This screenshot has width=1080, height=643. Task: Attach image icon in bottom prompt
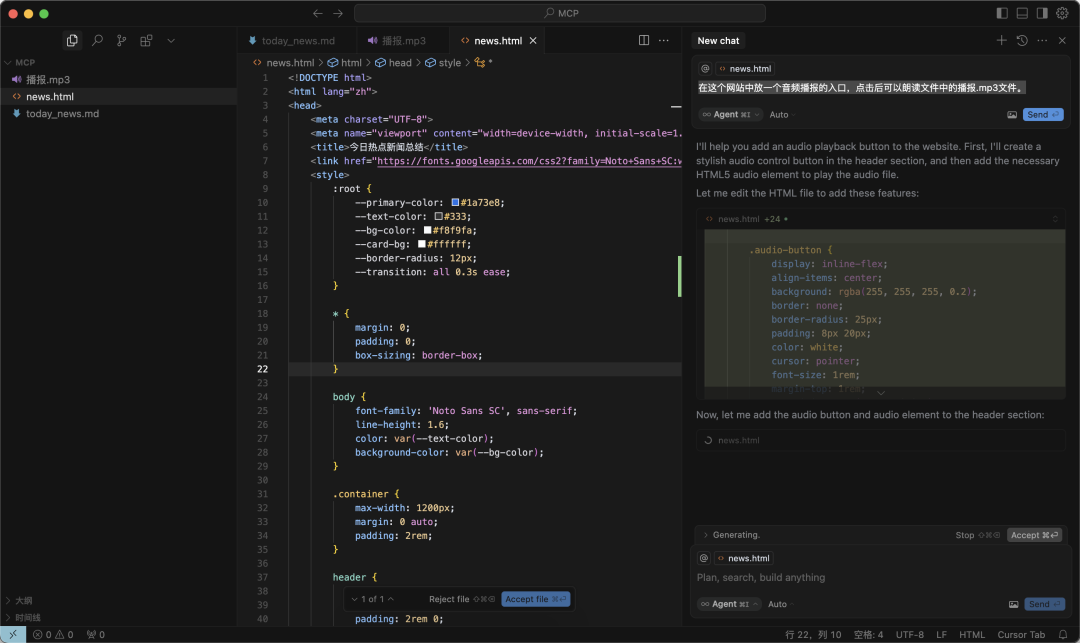[1013, 604]
